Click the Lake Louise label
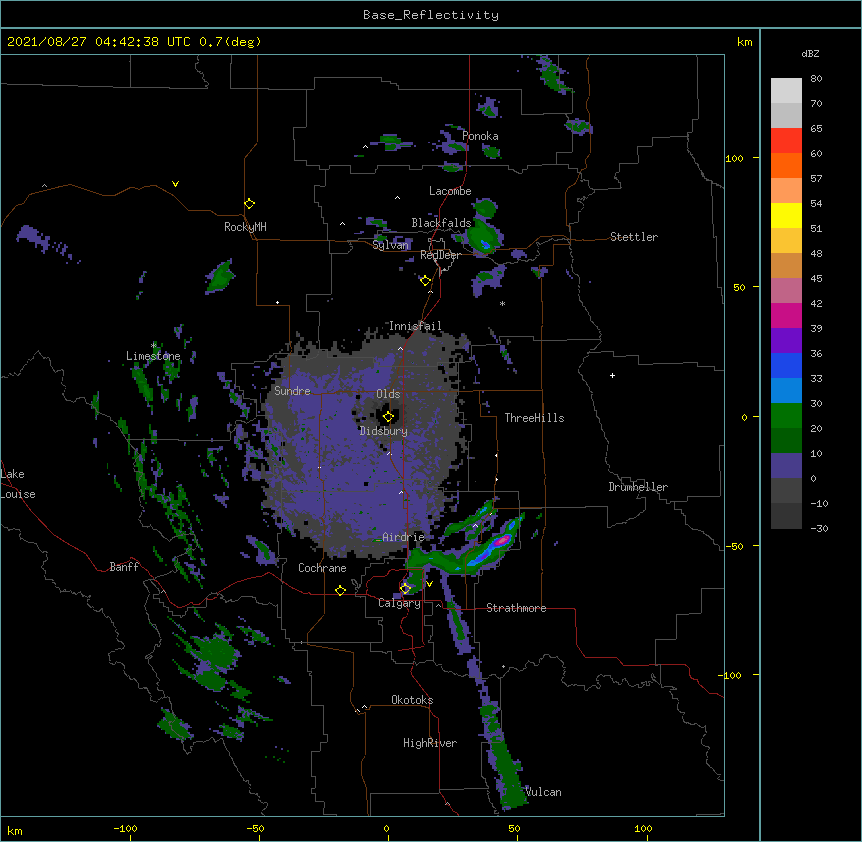The image size is (862, 842). (x=18, y=484)
